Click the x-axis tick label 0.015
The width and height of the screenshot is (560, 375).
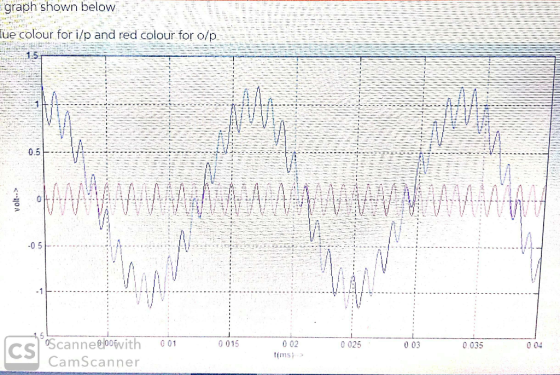click(229, 344)
